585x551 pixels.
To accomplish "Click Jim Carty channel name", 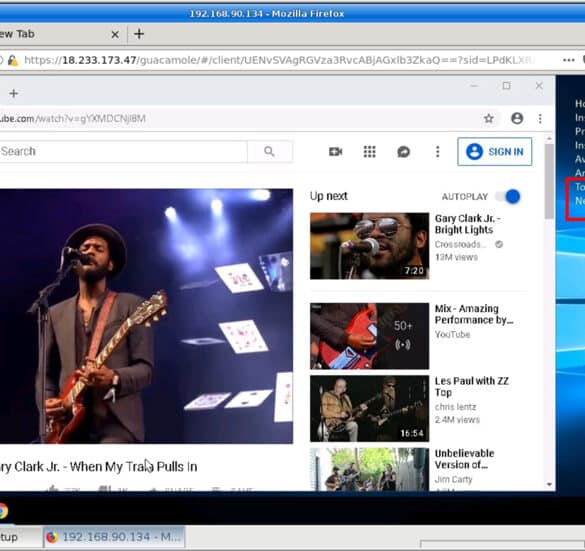I will (453, 479).
